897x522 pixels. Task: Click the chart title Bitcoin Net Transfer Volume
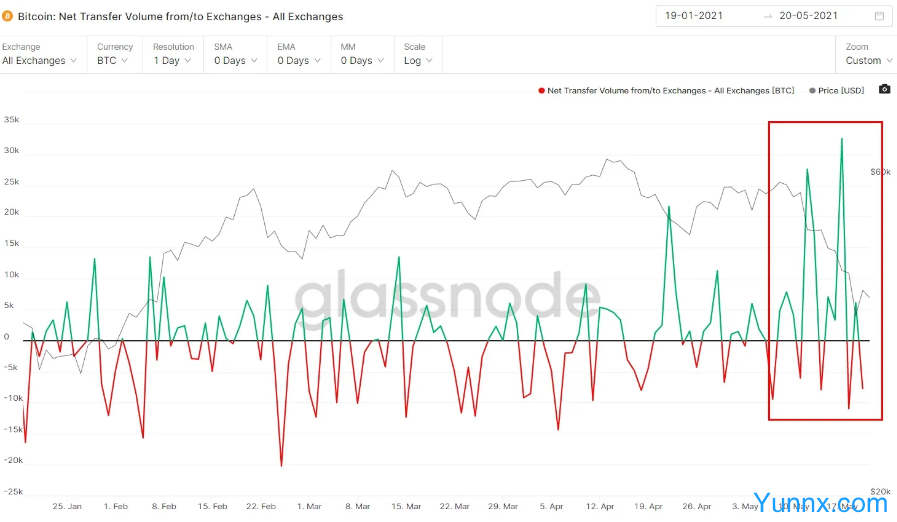(x=180, y=16)
